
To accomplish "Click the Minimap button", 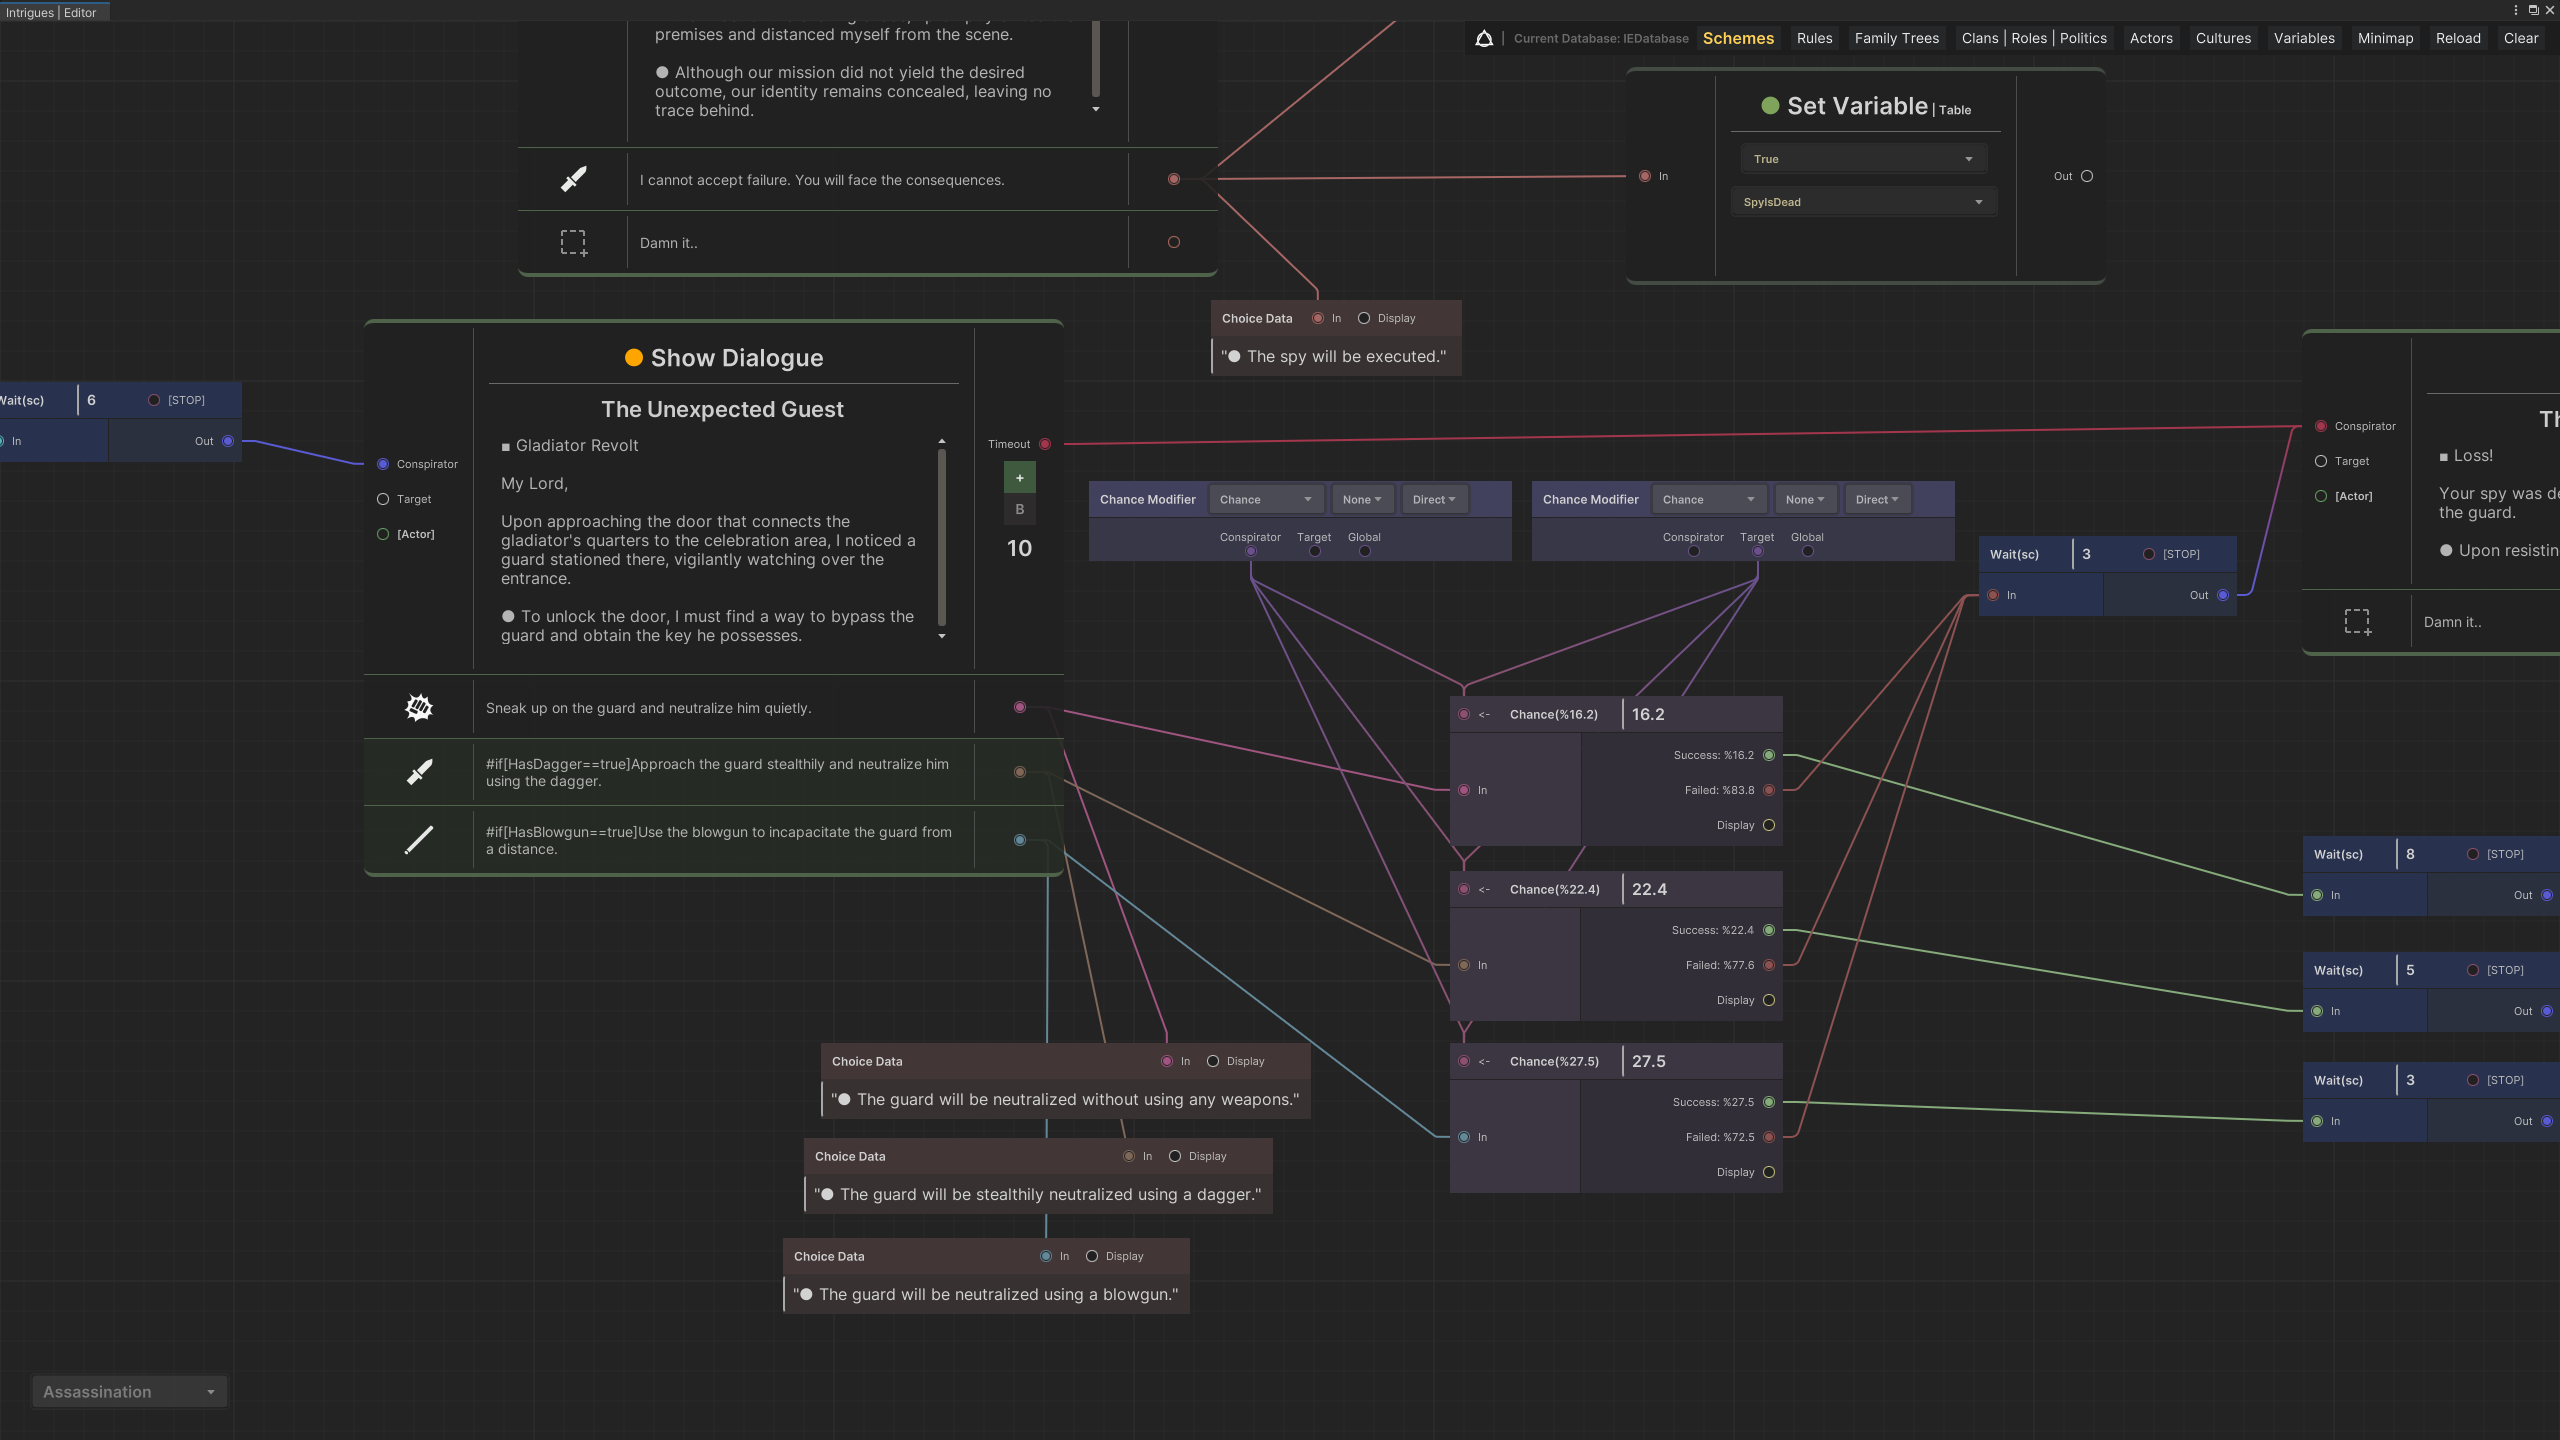I will coord(2385,38).
